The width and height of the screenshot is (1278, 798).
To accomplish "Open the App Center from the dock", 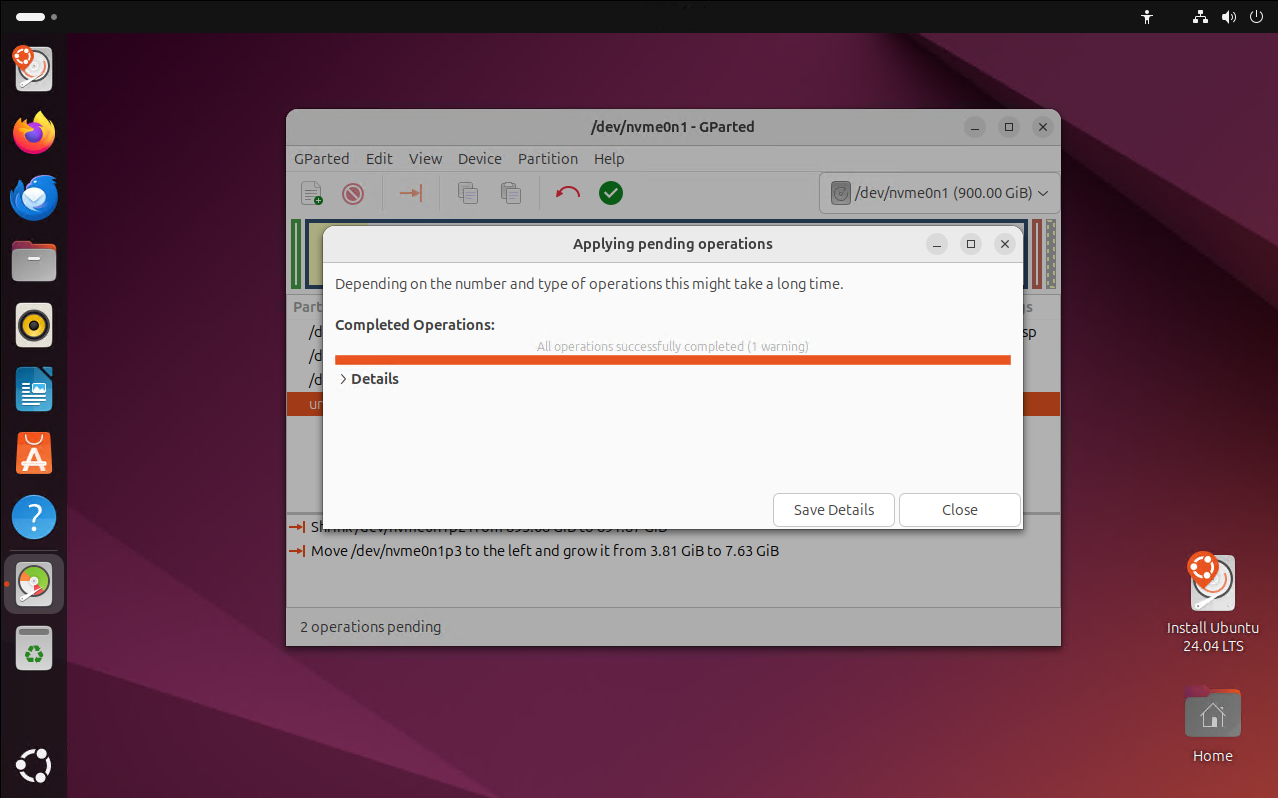I will [34, 453].
